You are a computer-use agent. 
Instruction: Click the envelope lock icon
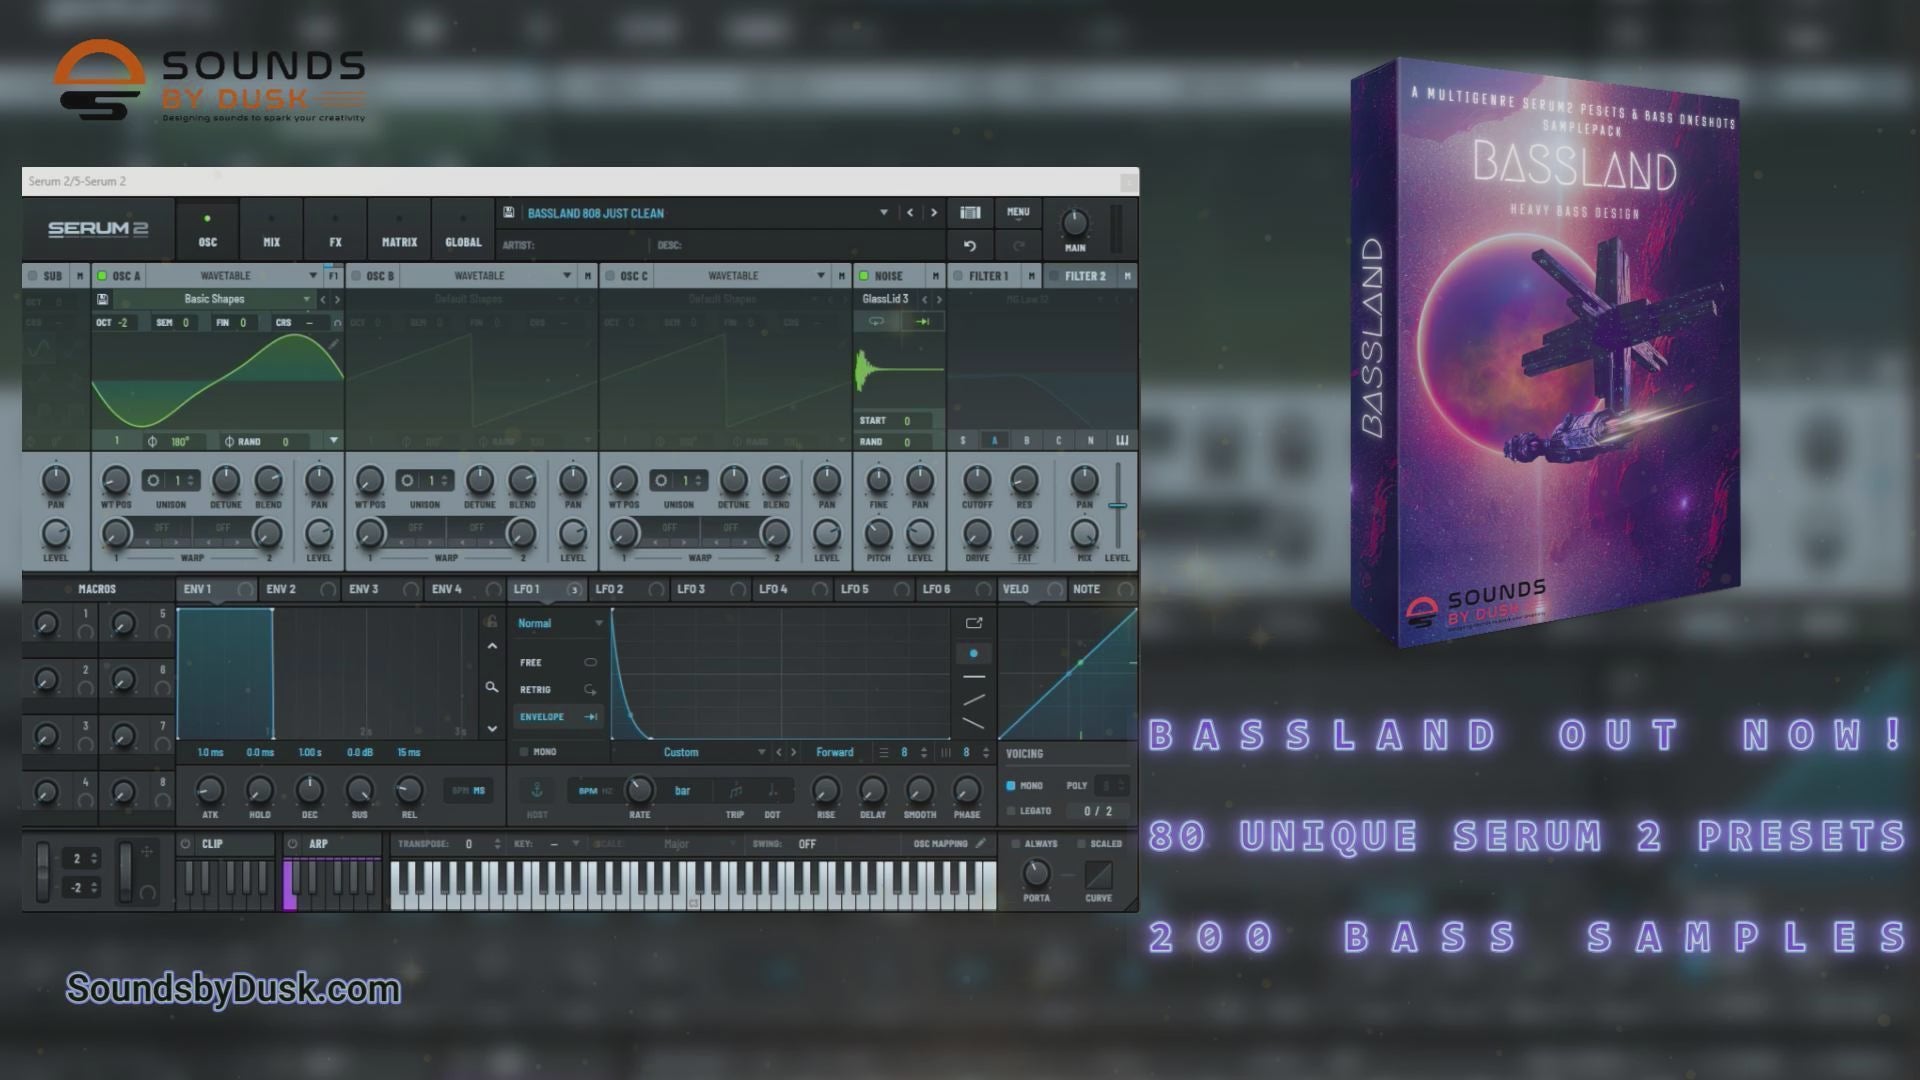[491, 621]
